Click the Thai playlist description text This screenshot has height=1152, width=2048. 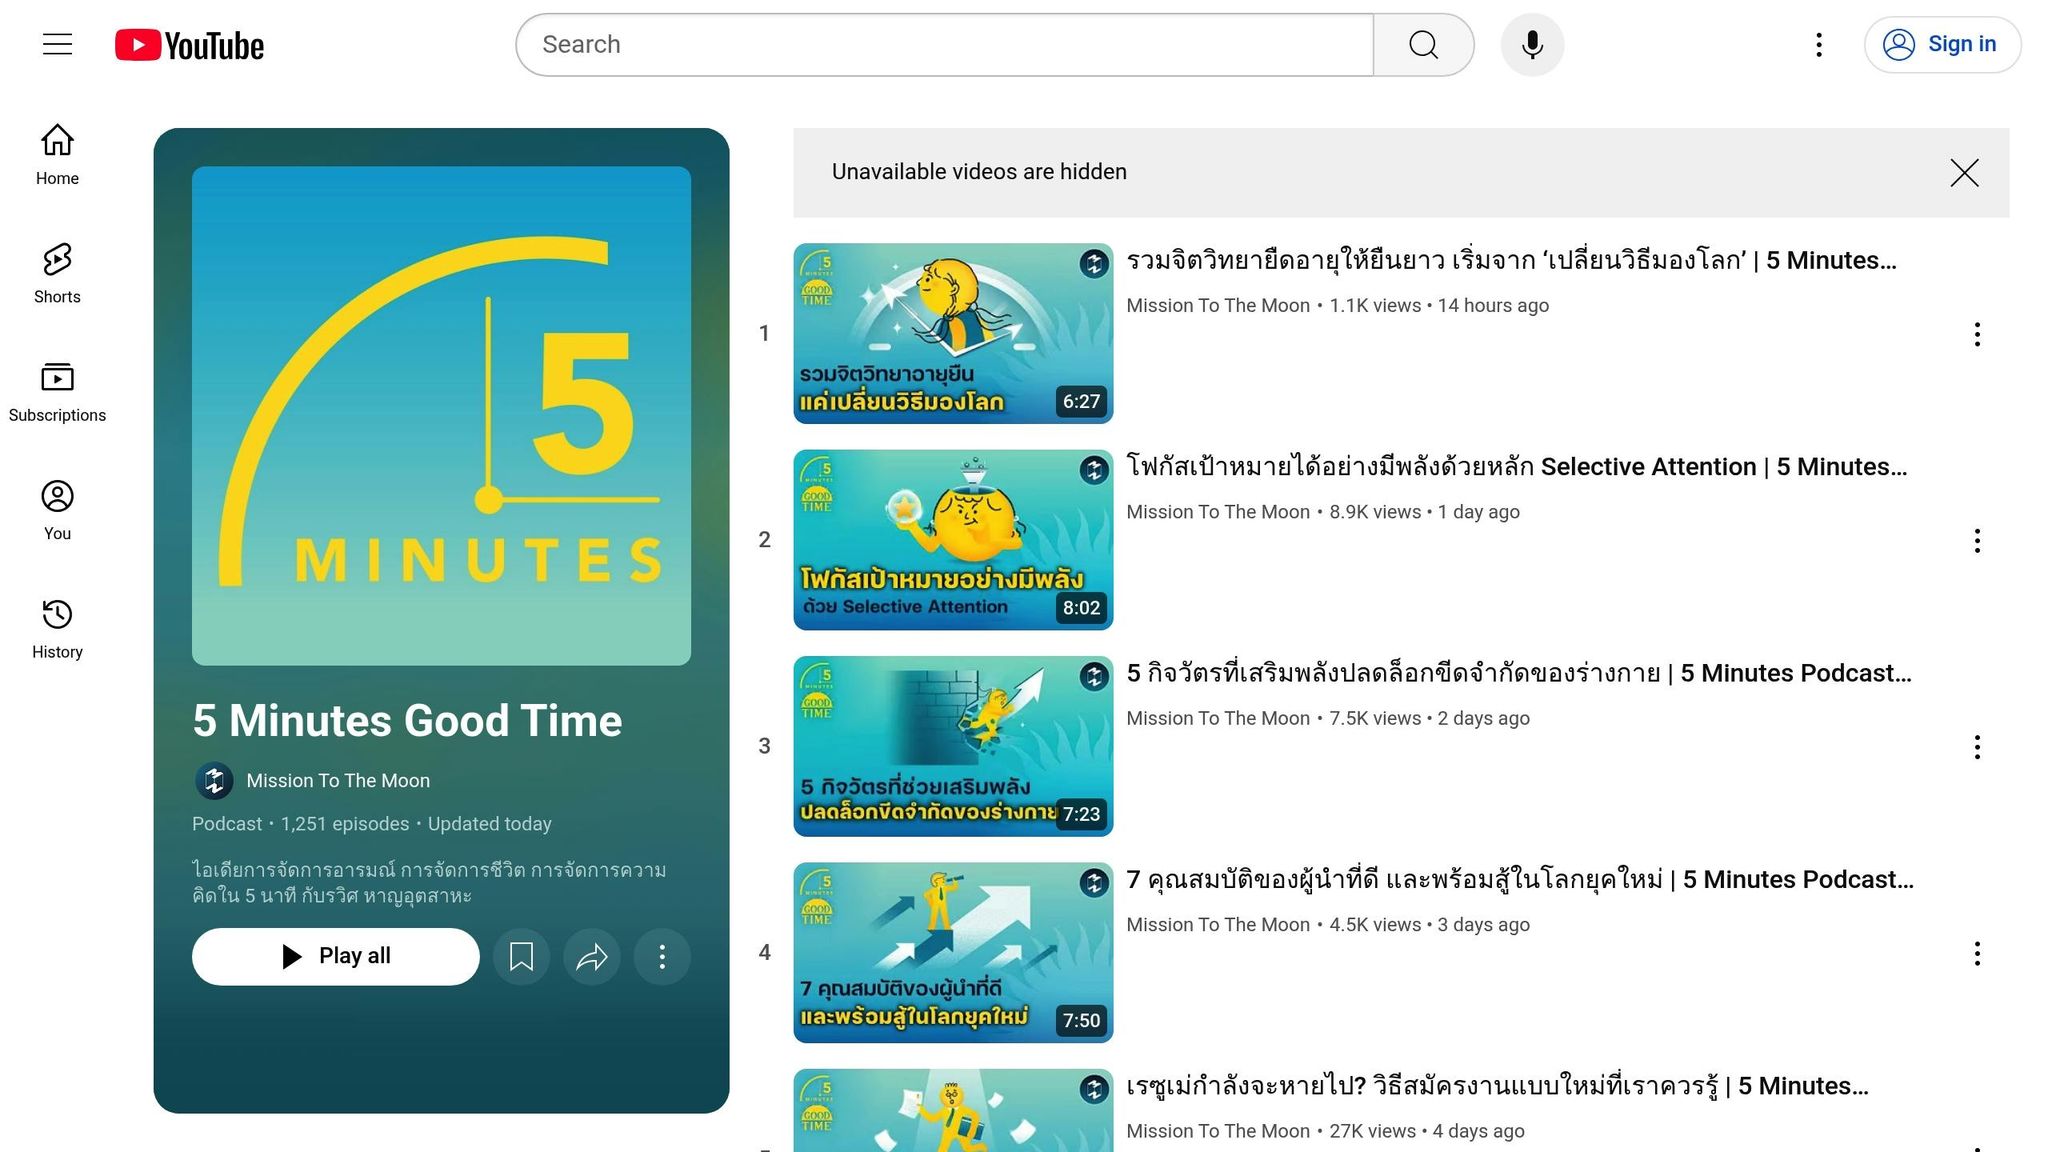[x=429, y=883]
